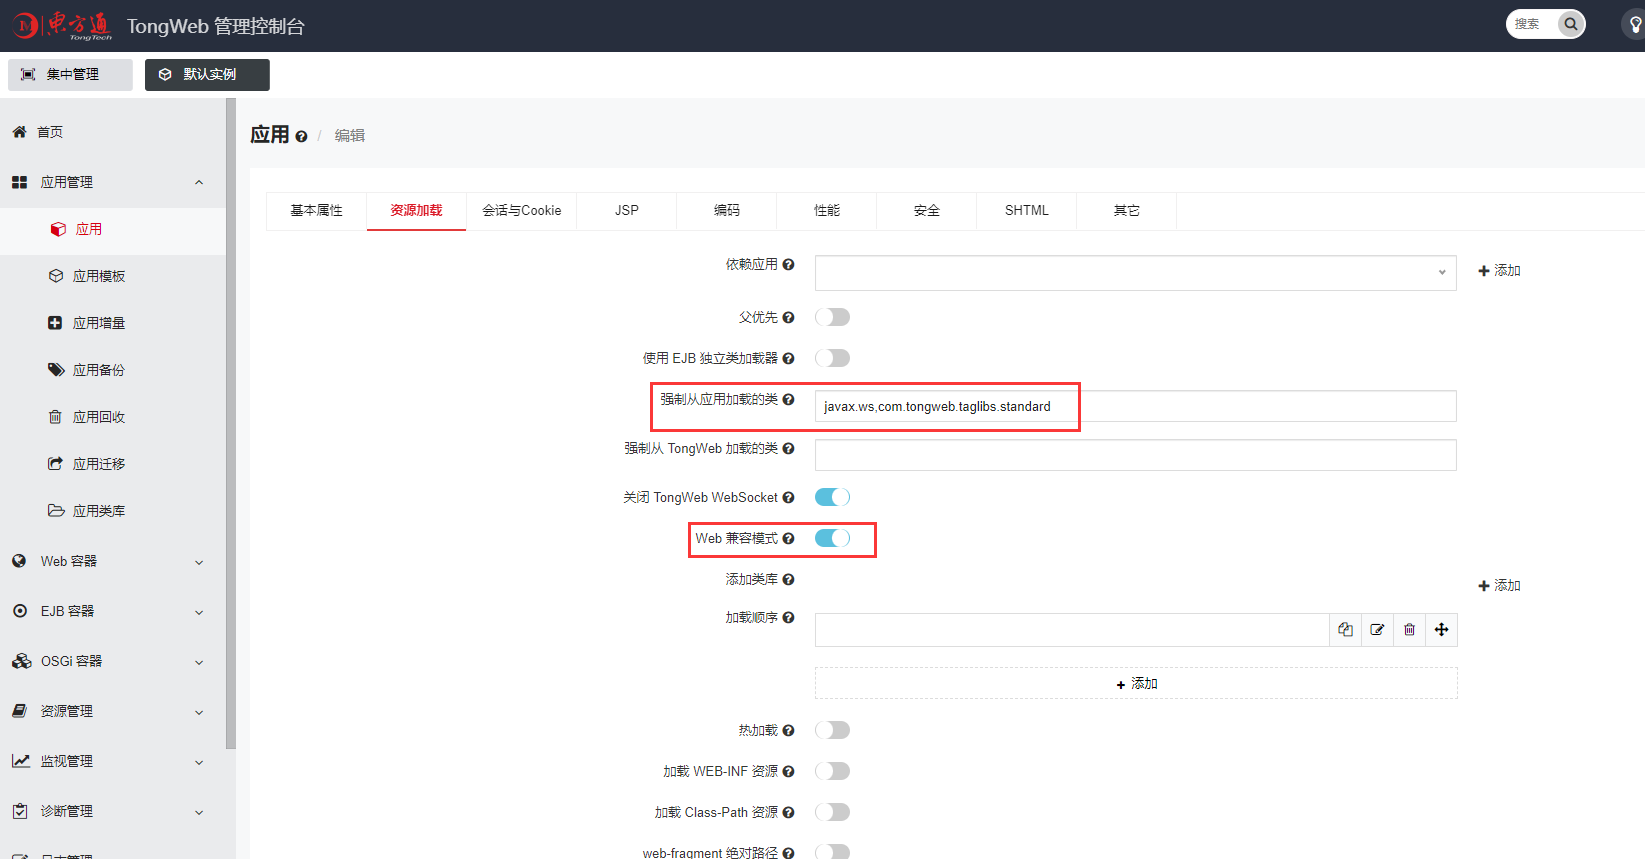
Task: Click the copy icon in load order row
Action: (x=1345, y=630)
